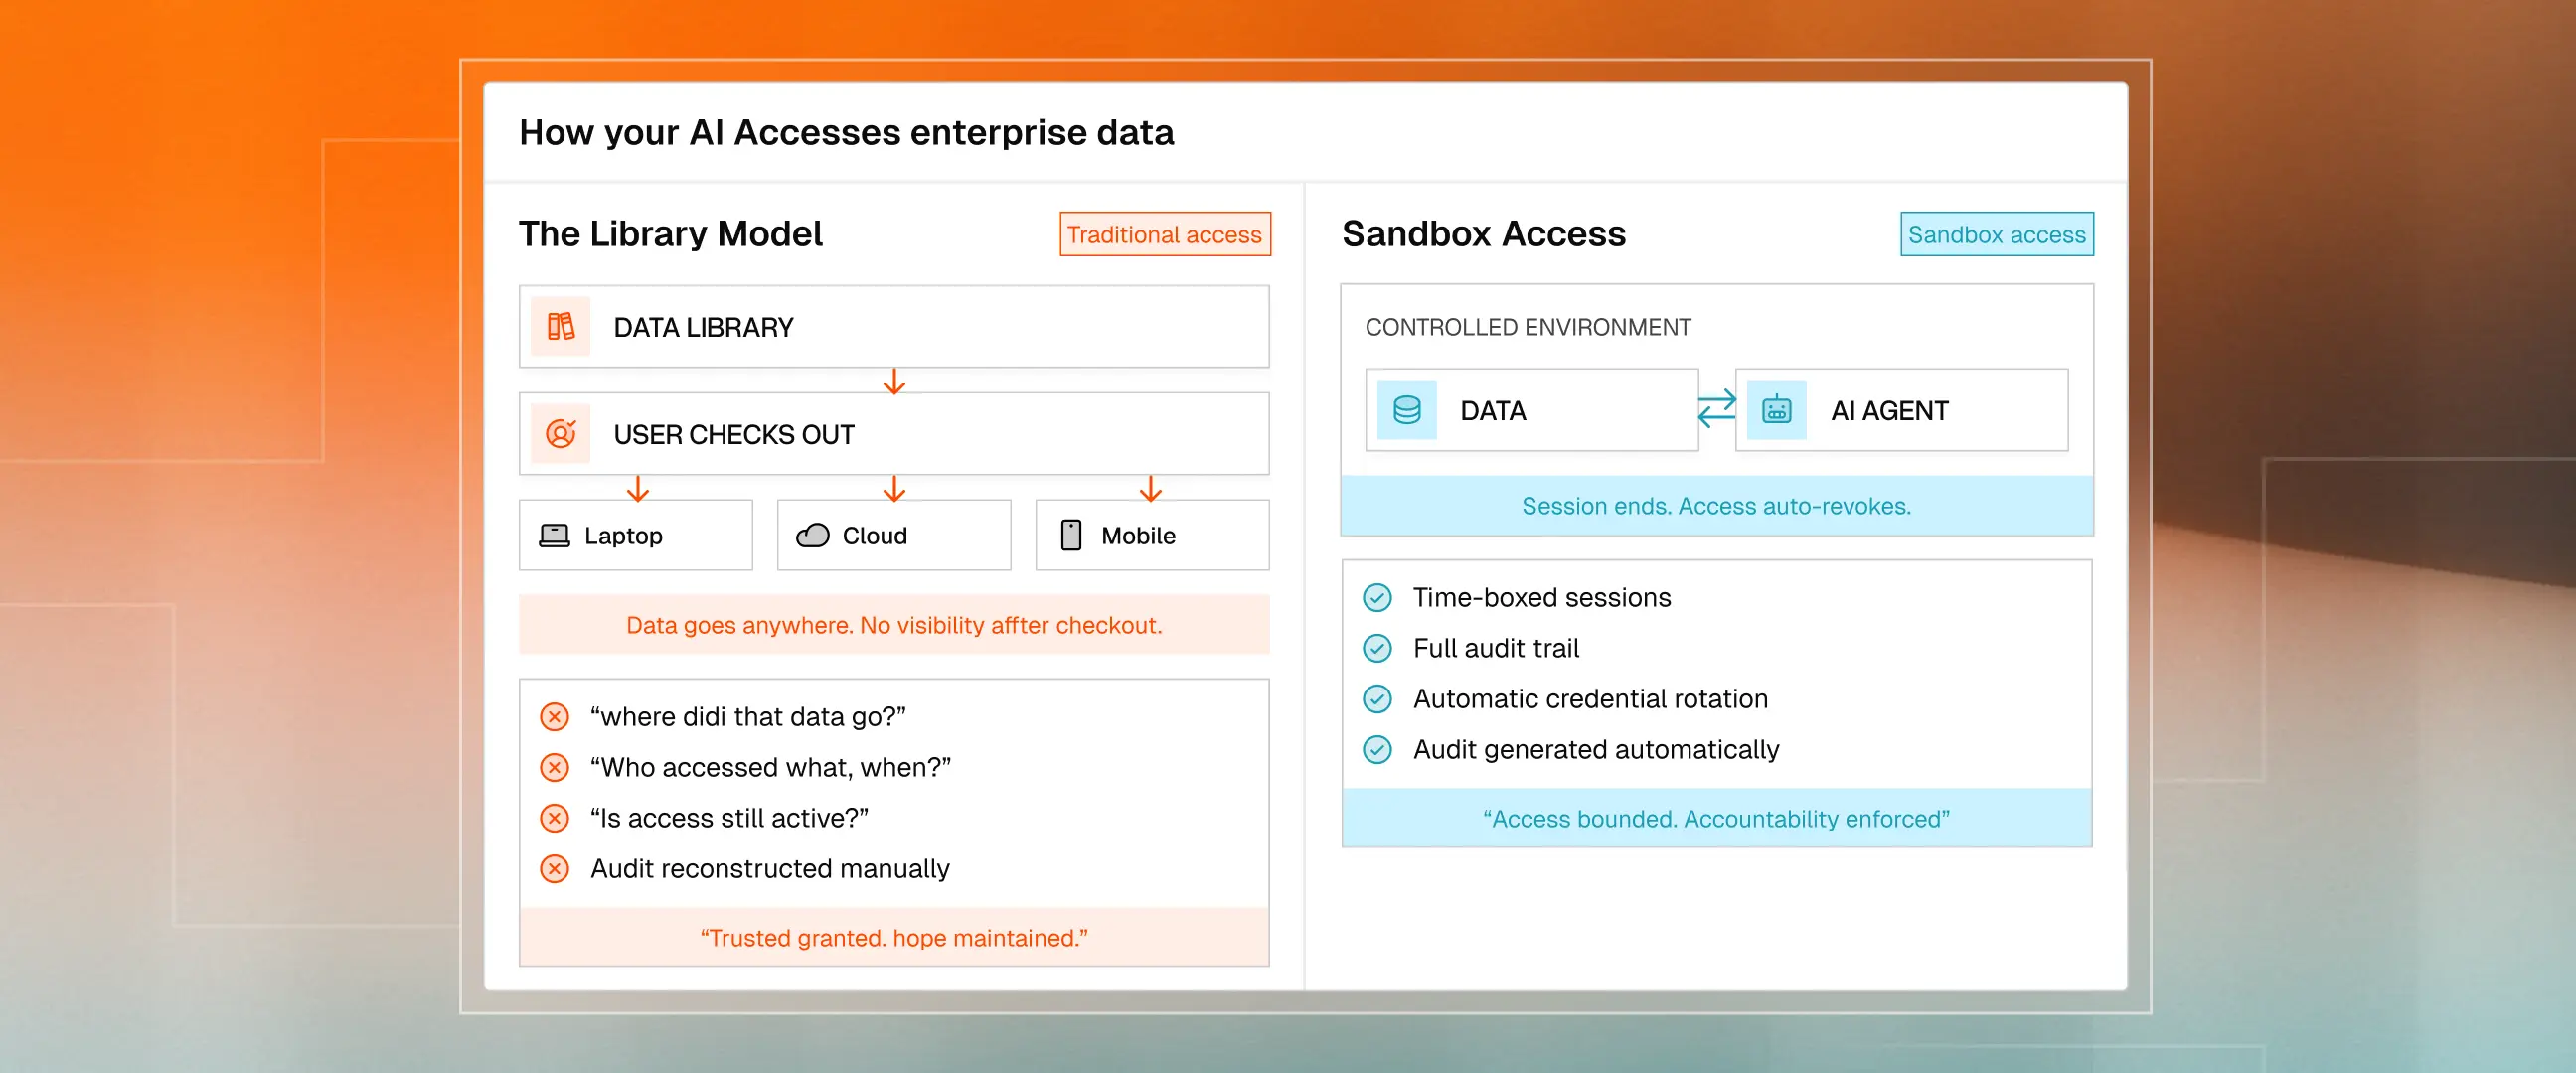Click the Cloud icon
The height and width of the screenshot is (1073, 2576).
(x=812, y=536)
